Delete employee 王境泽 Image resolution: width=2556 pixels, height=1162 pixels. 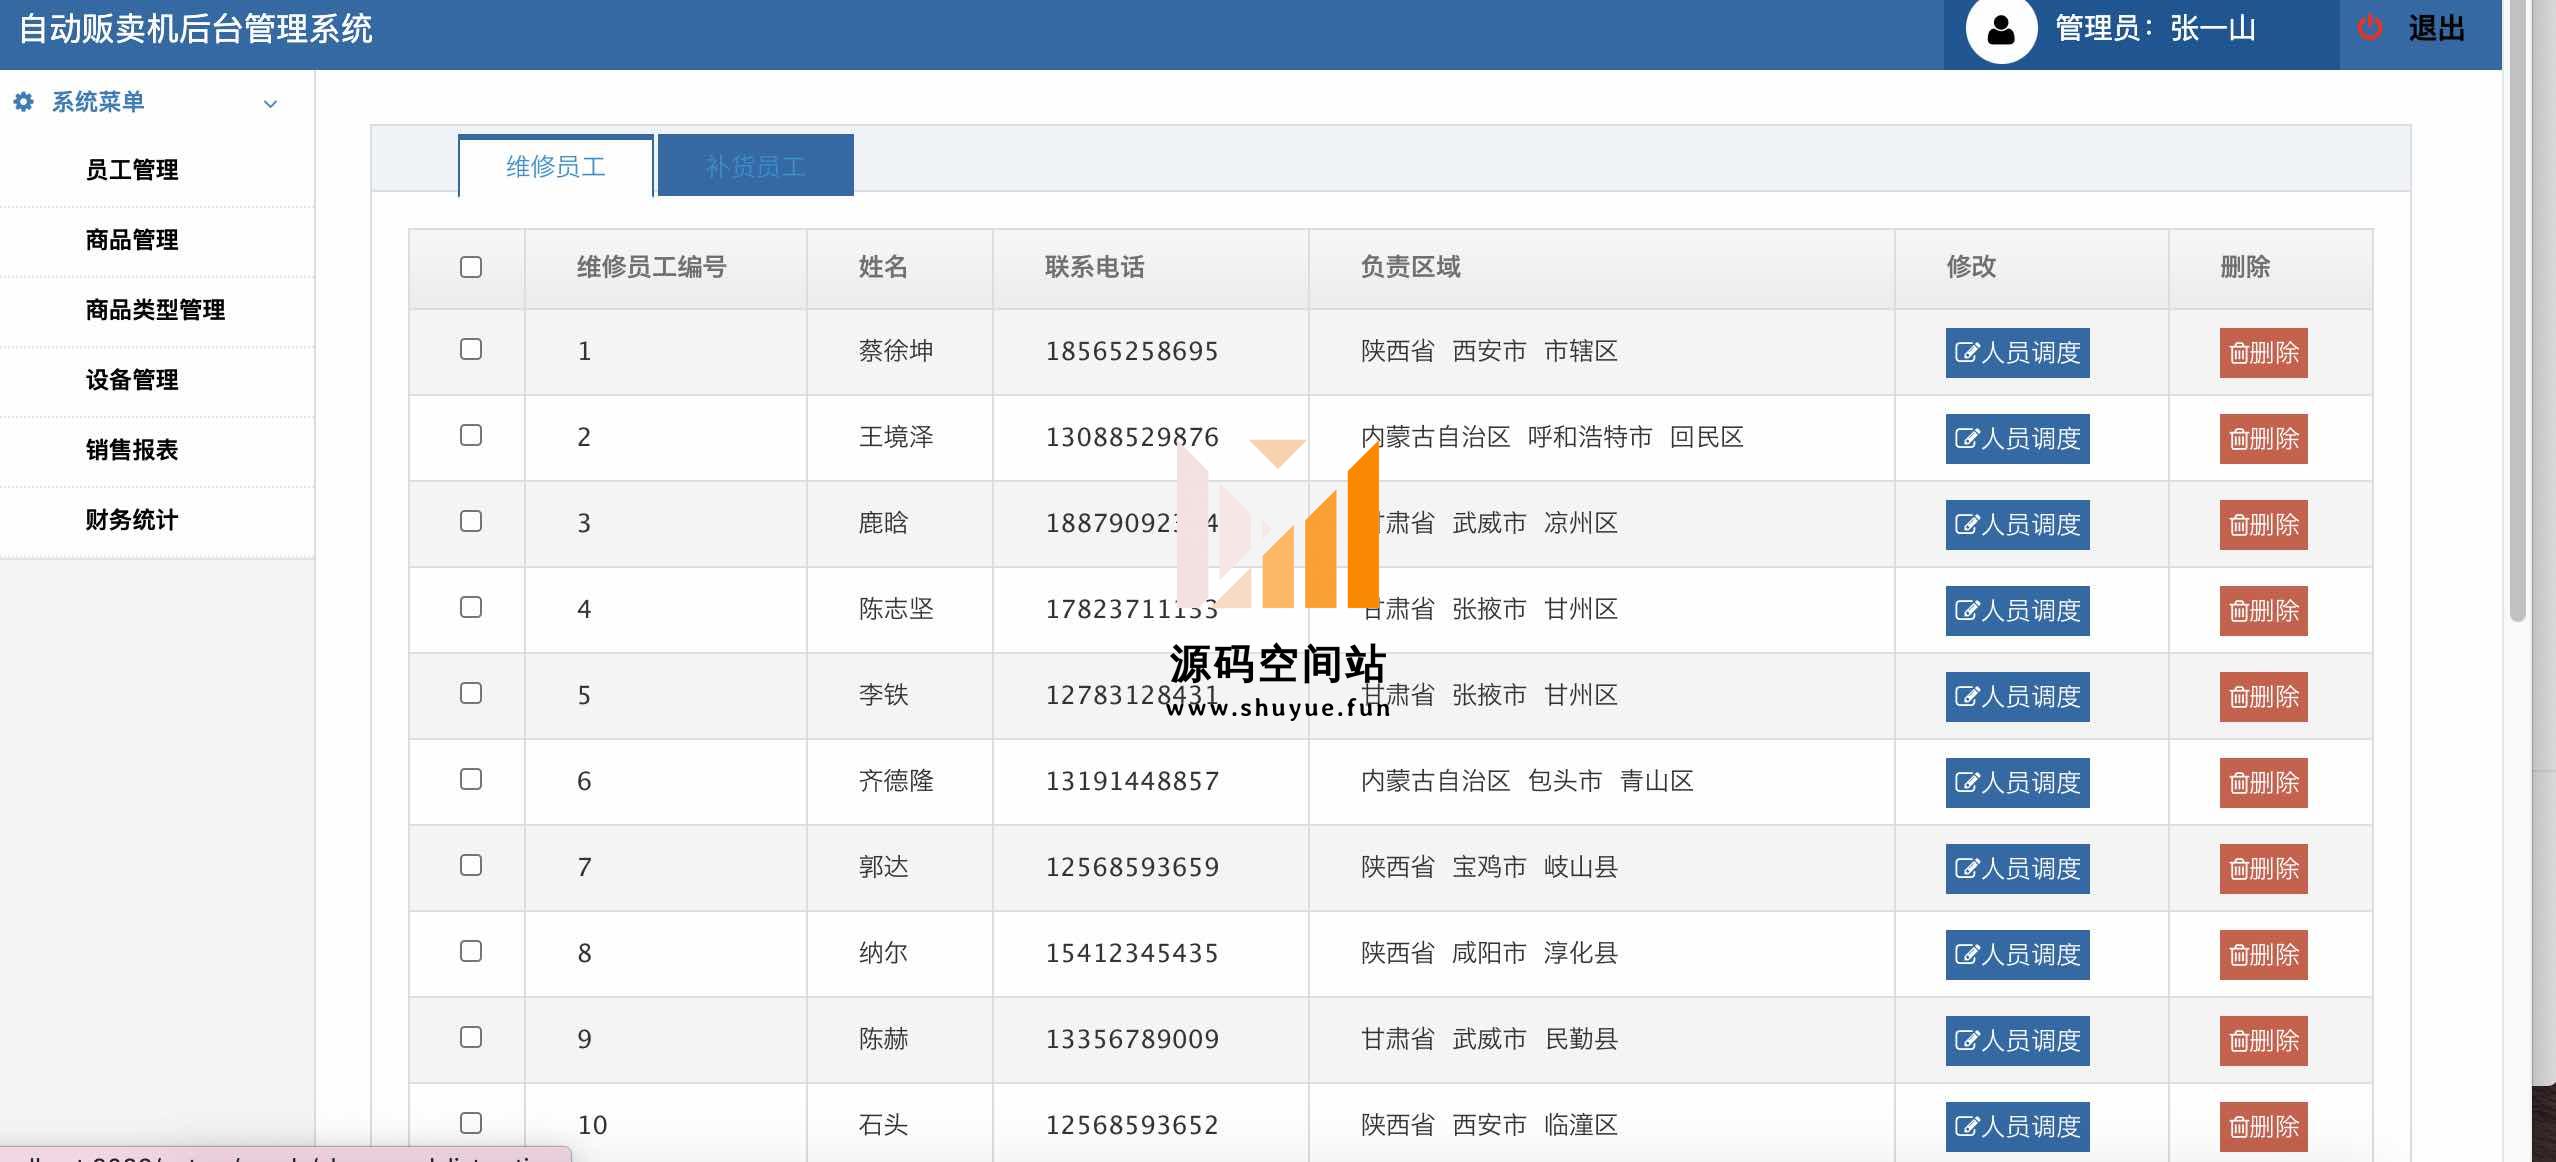point(2263,439)
